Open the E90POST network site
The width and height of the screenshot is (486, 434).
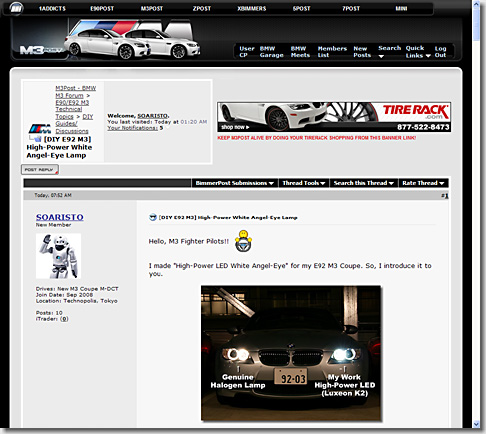[x=102, y=9]
